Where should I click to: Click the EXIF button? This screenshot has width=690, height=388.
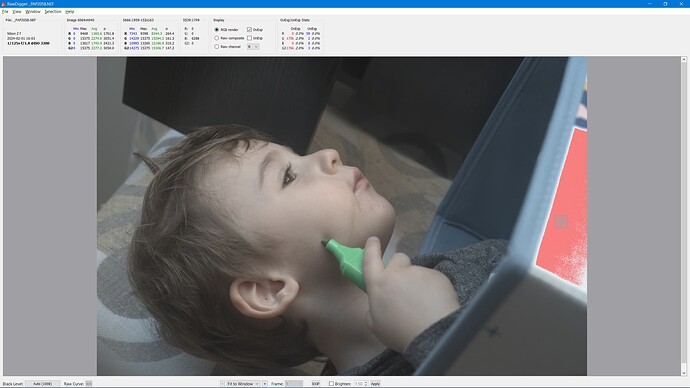(316, 384)
